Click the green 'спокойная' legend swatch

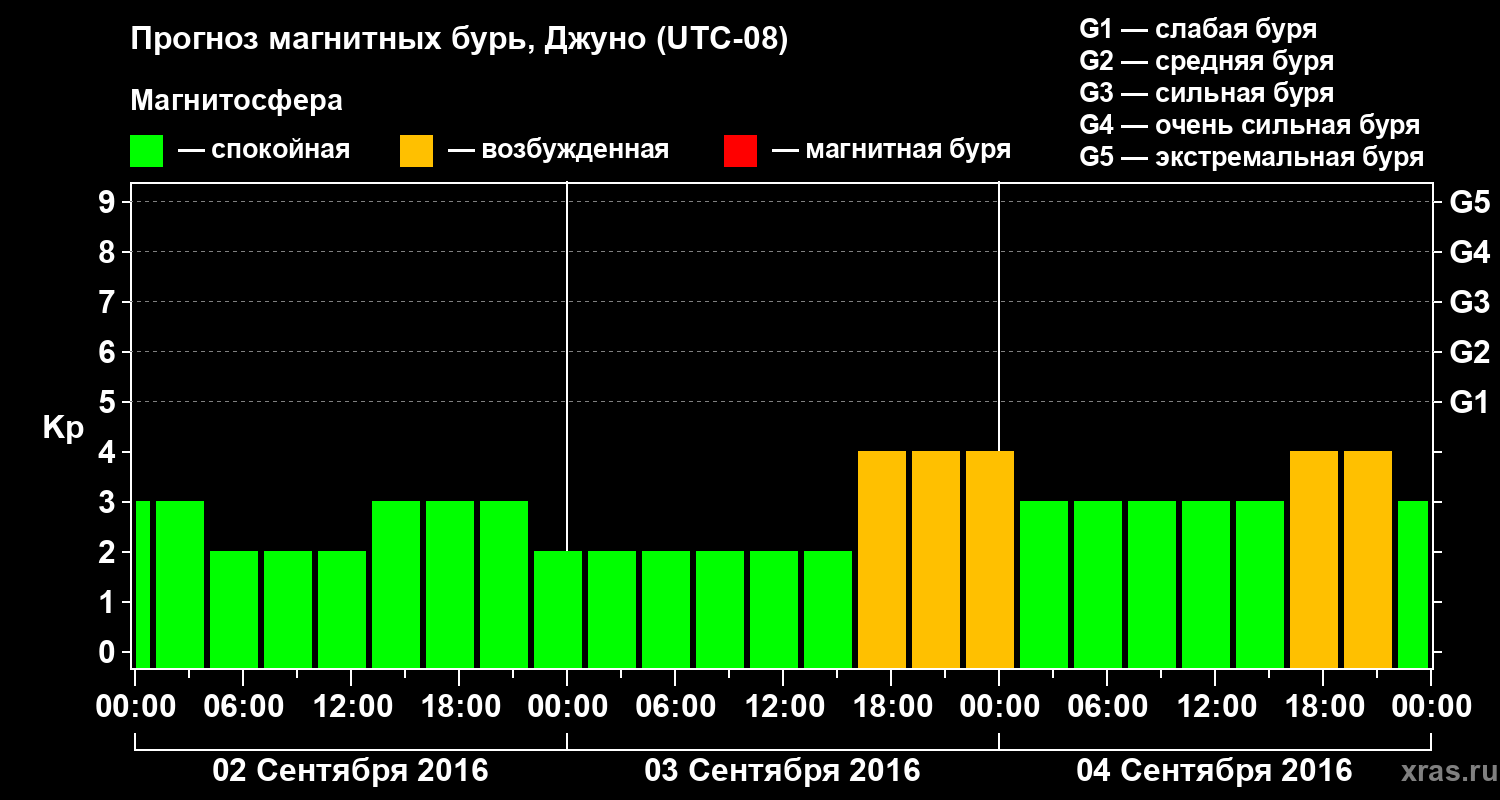click(x=146, y=151)
